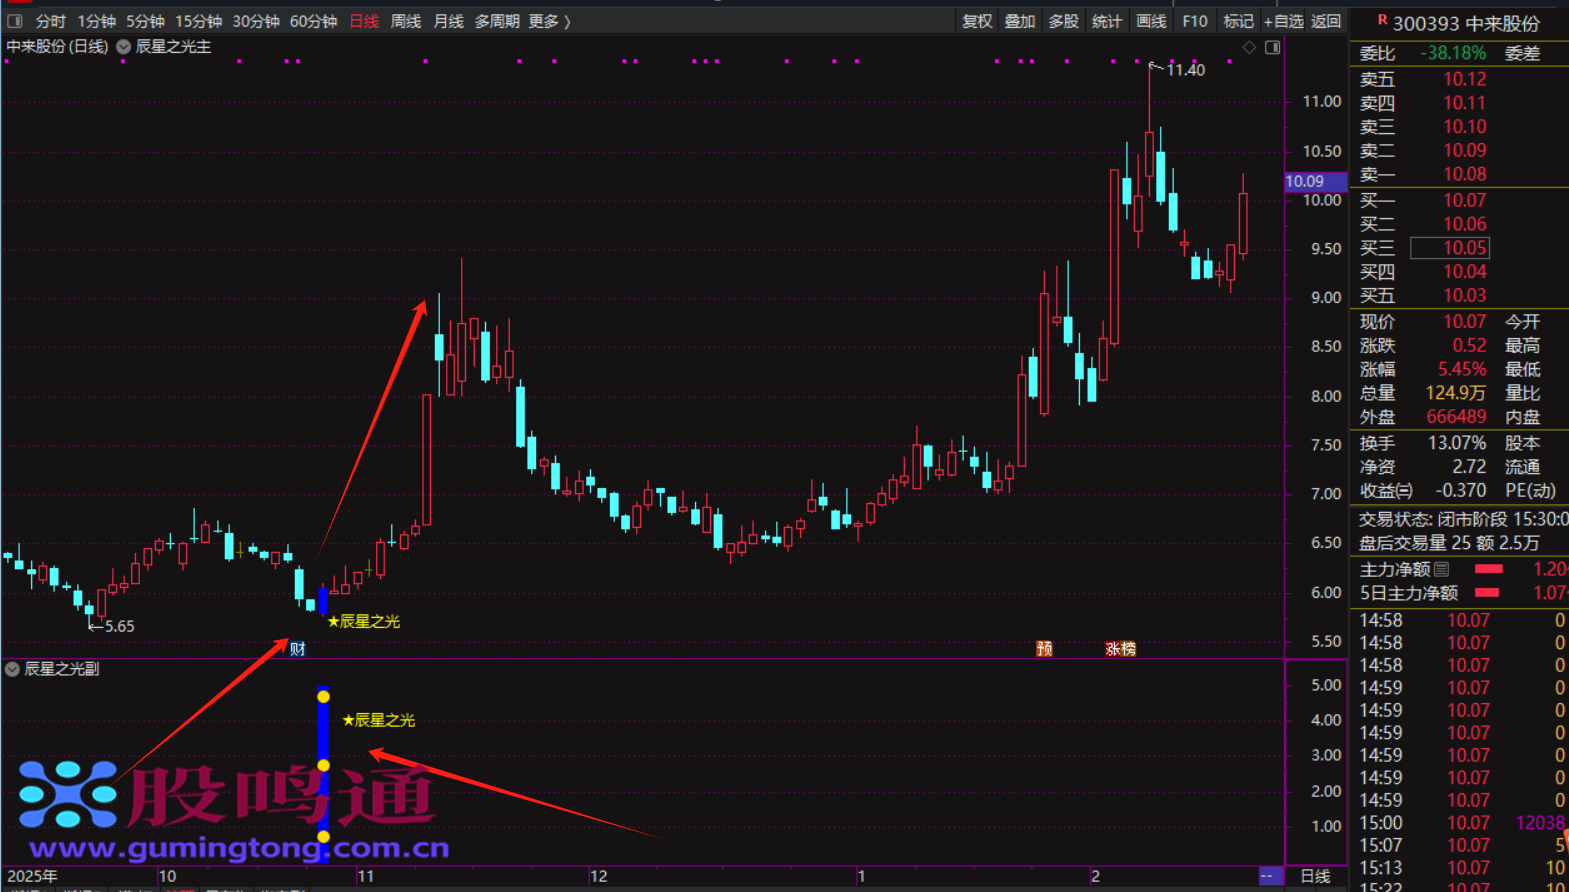
Task: Switch to the 周线 weekly chart
Action: click(x=405, y=21)
